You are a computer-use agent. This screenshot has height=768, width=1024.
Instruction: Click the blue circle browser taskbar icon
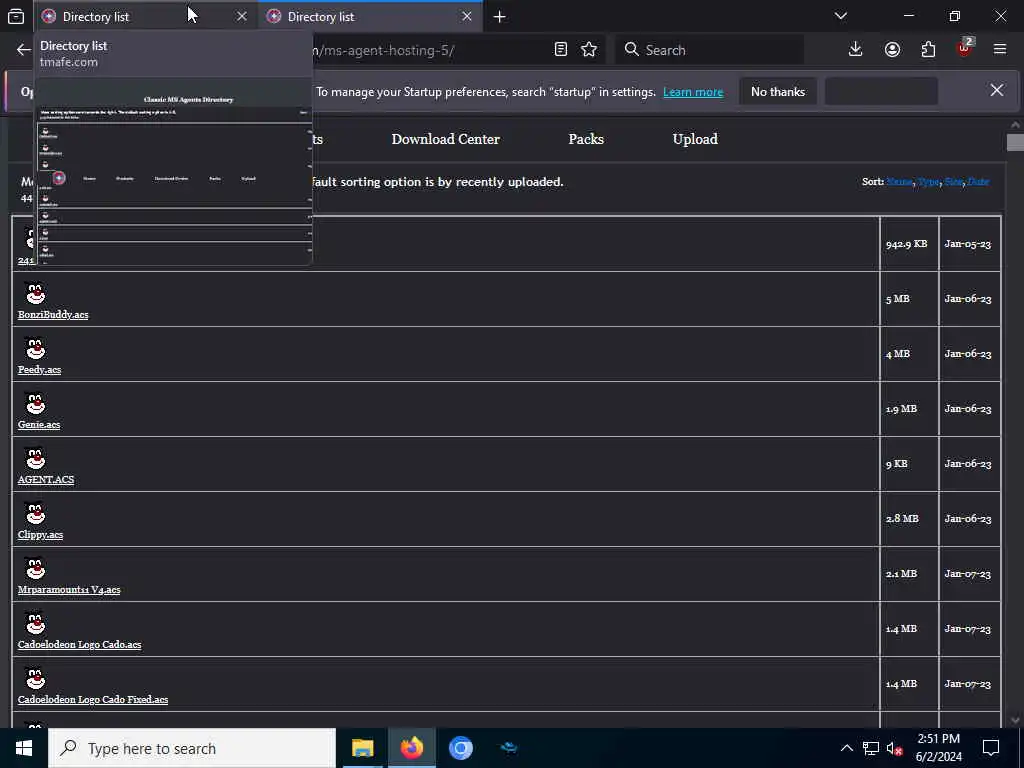[460, 748]
